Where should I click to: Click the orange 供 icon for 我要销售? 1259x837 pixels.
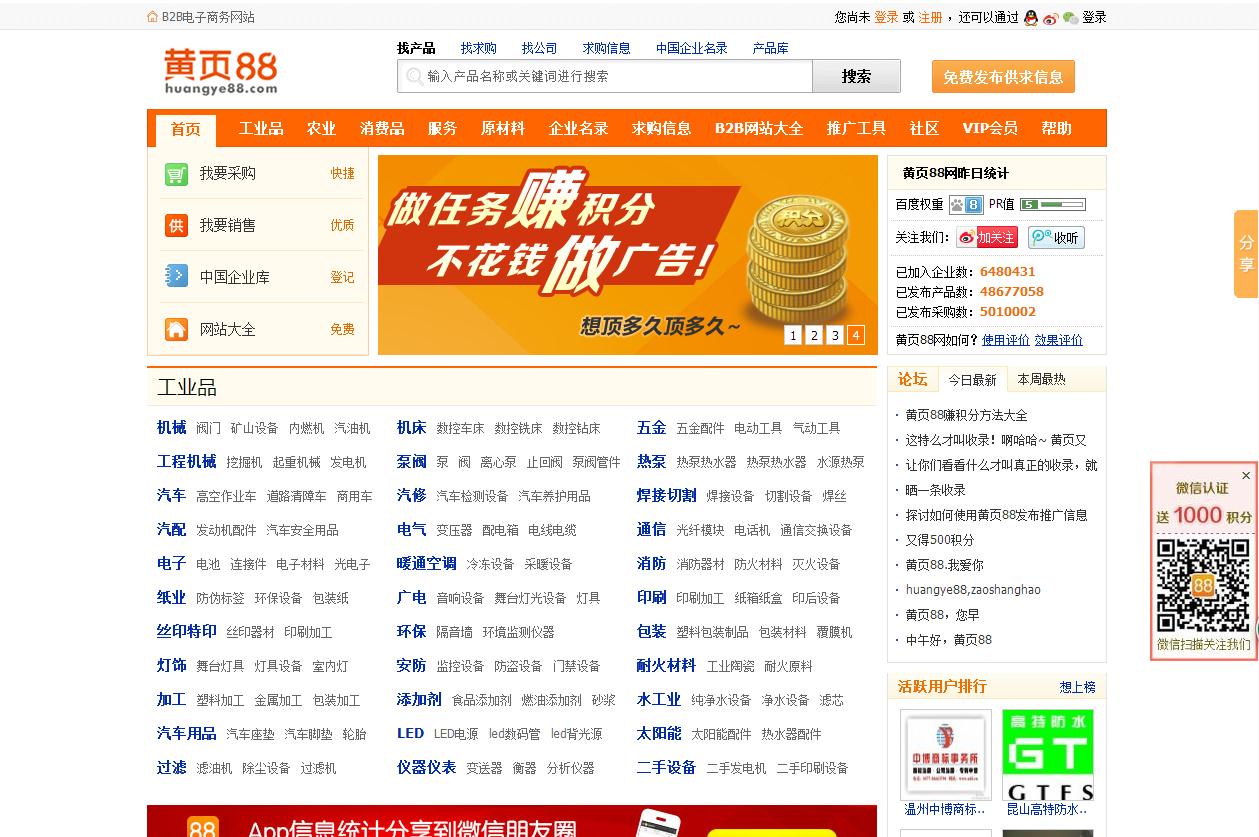pos(176,226)
